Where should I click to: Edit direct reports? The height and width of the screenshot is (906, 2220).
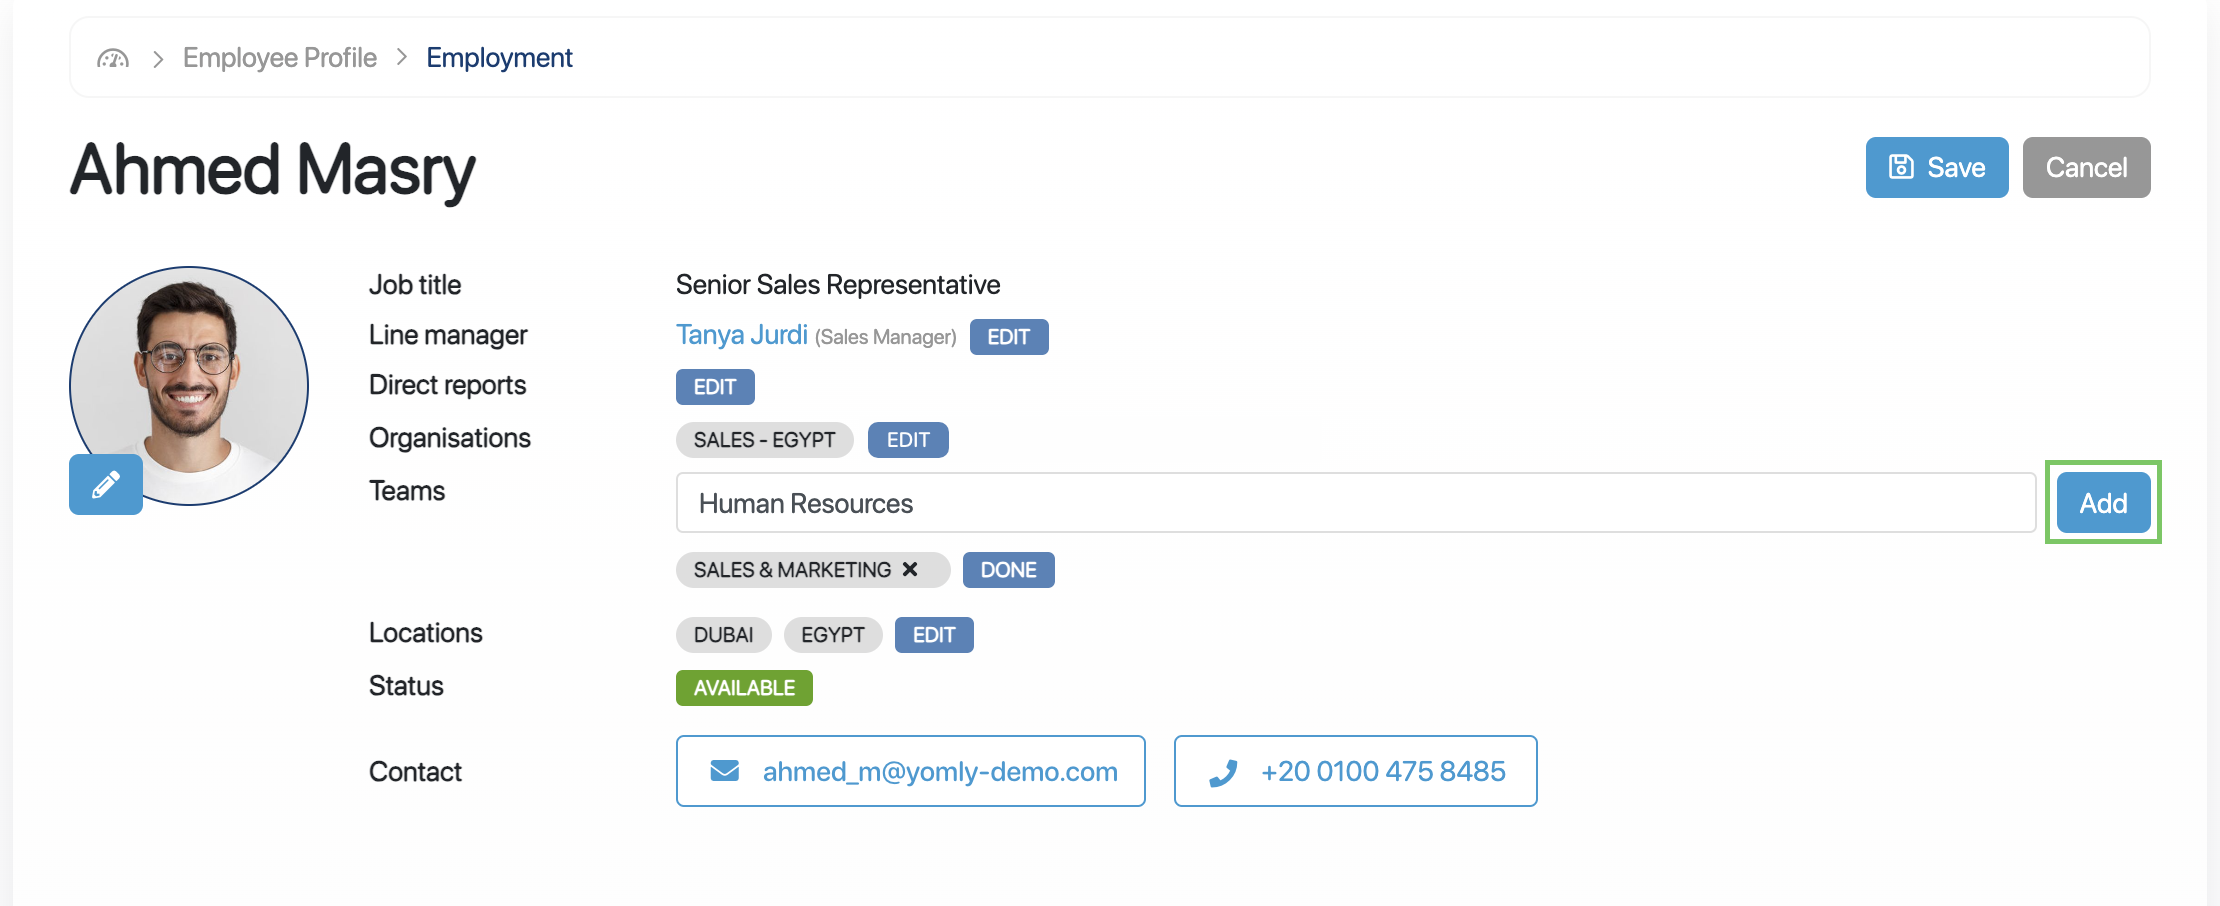[x=715, y=387]
